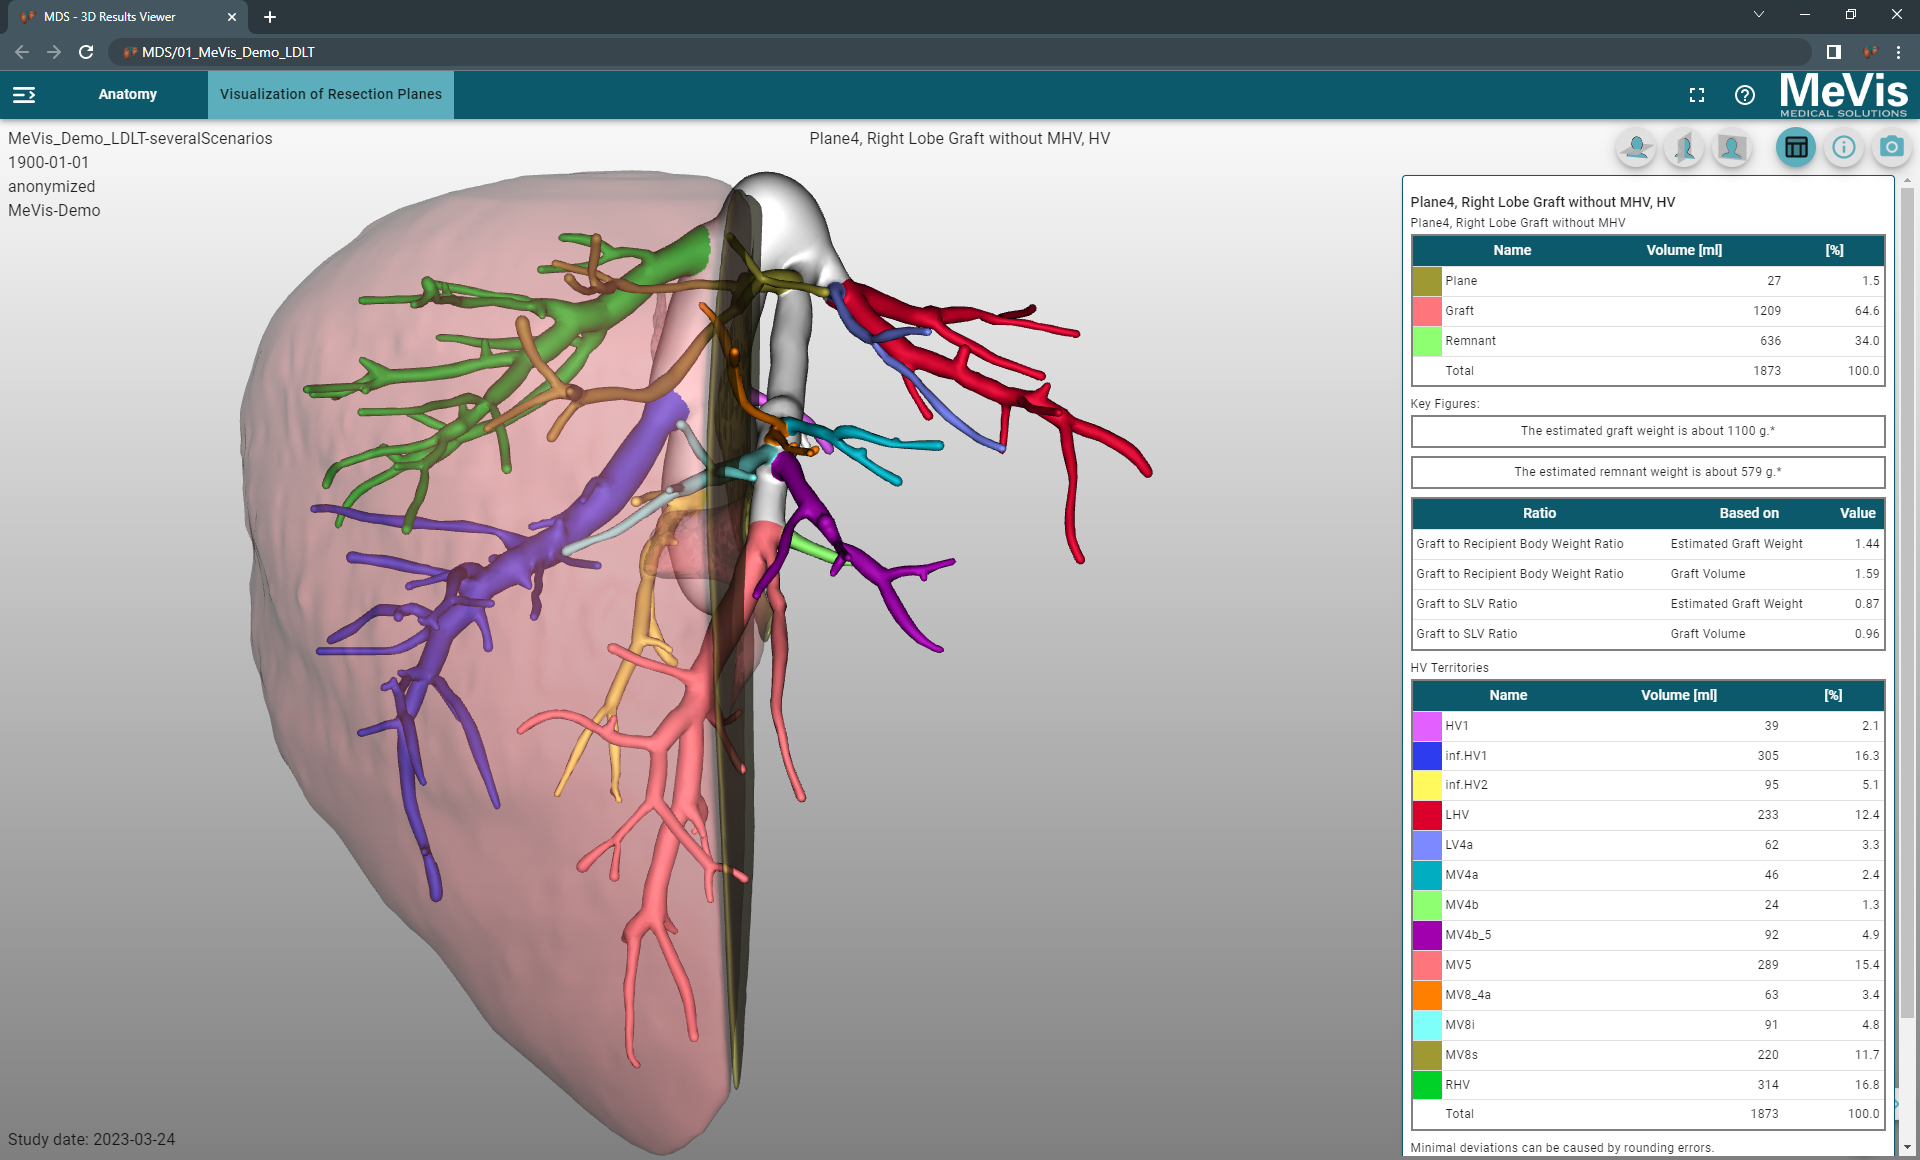Click the Ratio column header
Image resolution: width=1920 pixels, height=1160 pixels.
pos(1539,513)
